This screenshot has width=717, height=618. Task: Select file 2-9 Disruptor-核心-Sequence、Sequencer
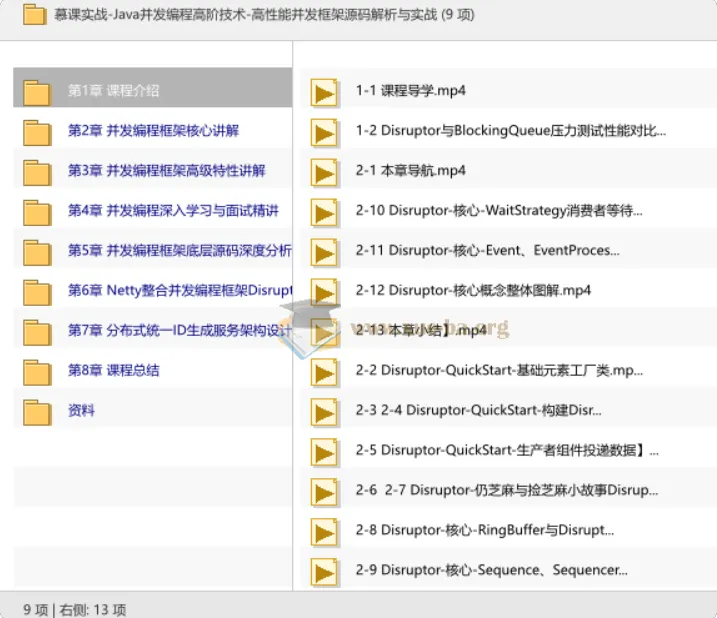tap(492, 570)
